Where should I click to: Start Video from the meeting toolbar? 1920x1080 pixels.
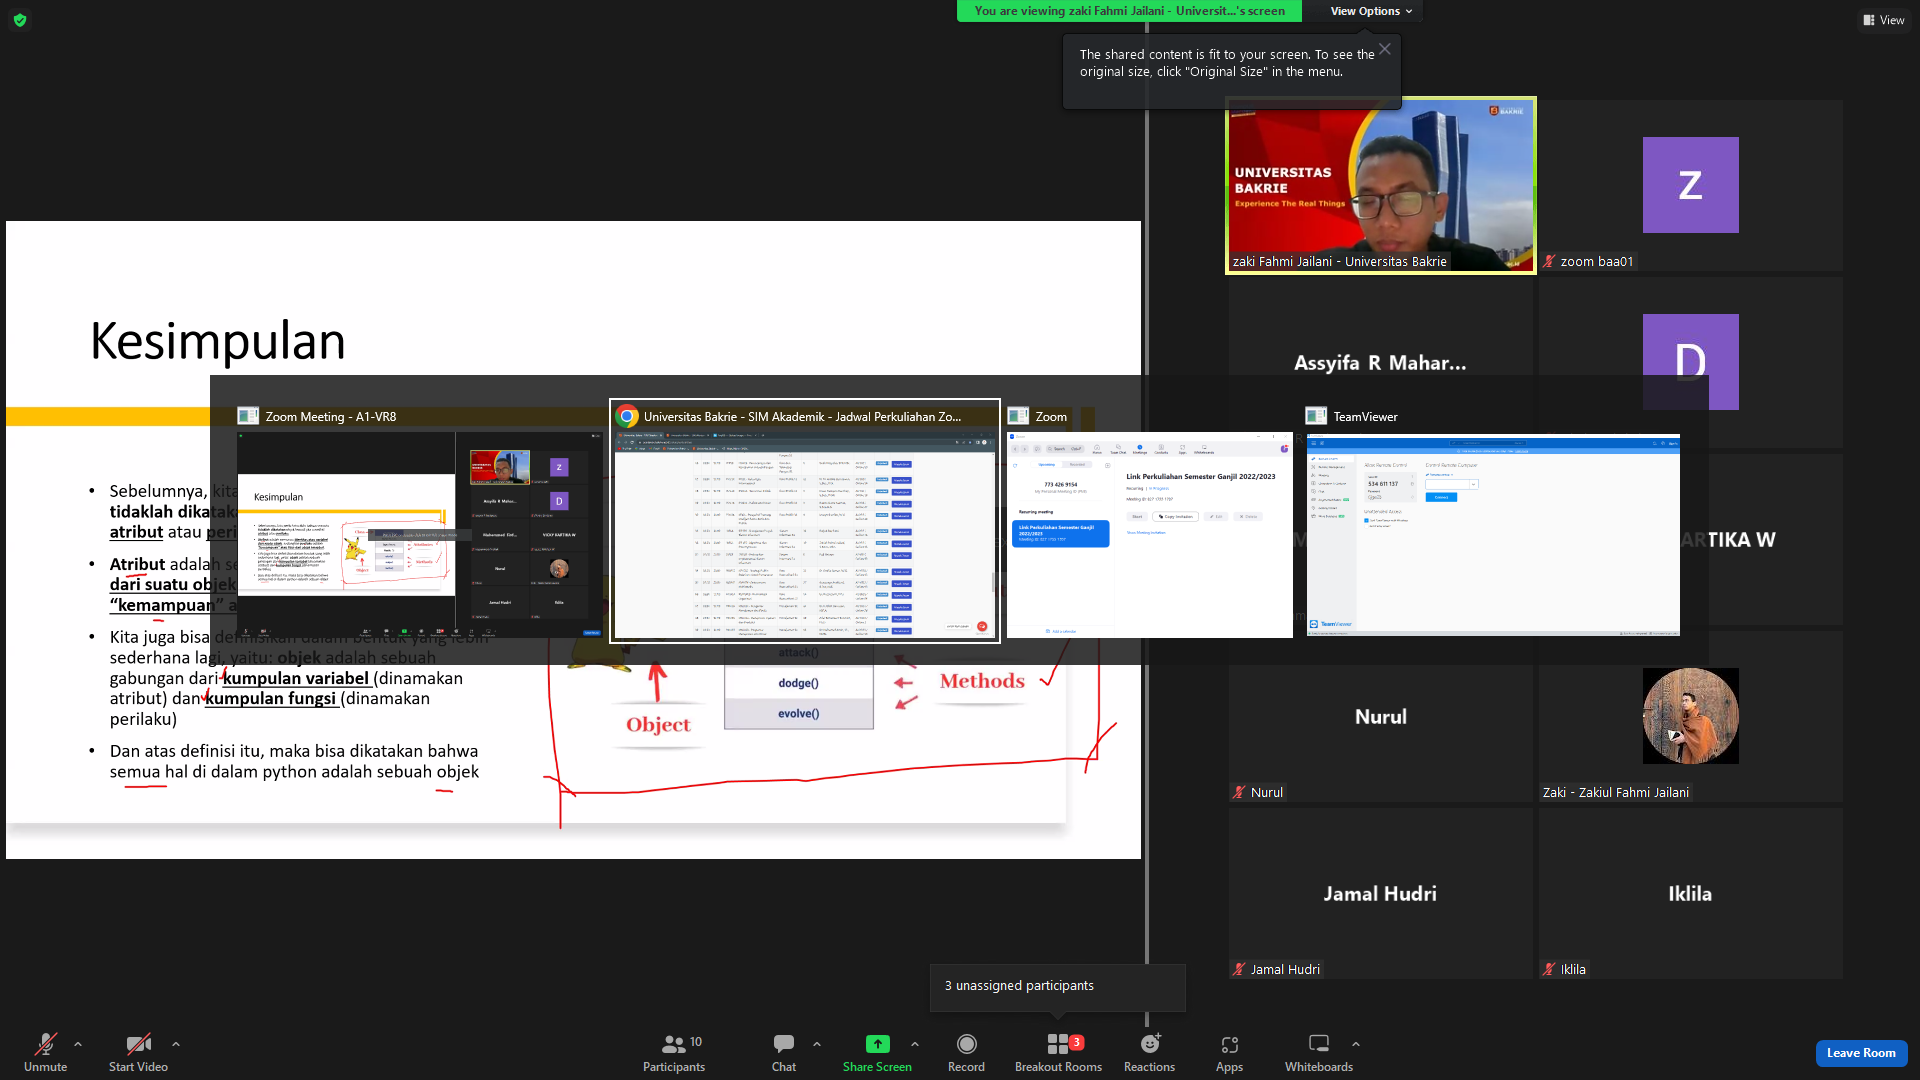[138, 1052]
